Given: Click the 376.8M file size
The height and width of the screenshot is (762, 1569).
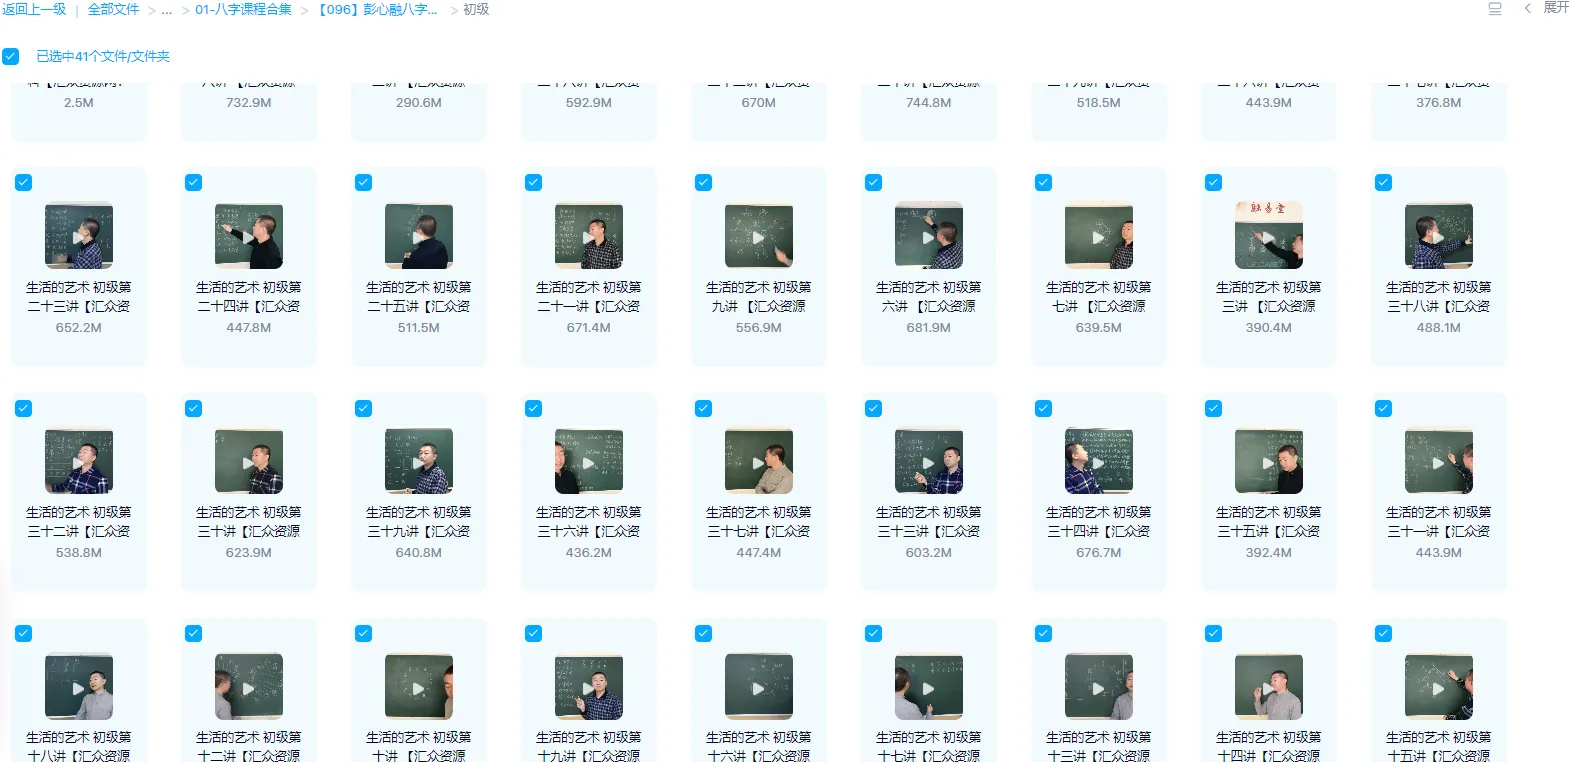Looking at the screenshot, I should pyautogui.click(x=1439, y=102).
